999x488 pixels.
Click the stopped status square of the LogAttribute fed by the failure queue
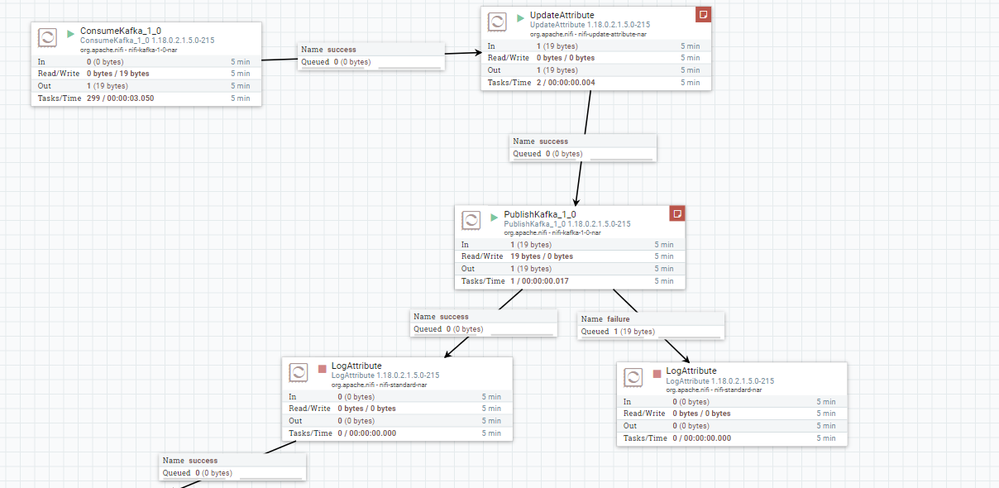pyautogui.click(x=657, y=373)
